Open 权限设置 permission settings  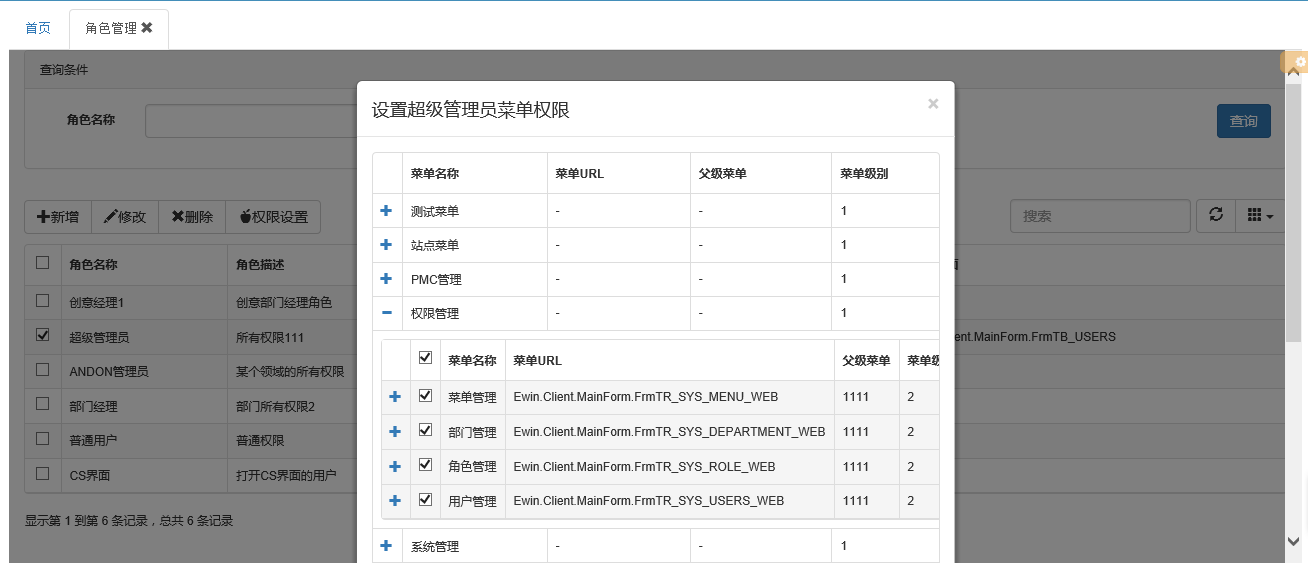pyautogui.click(x=273, y=216)
